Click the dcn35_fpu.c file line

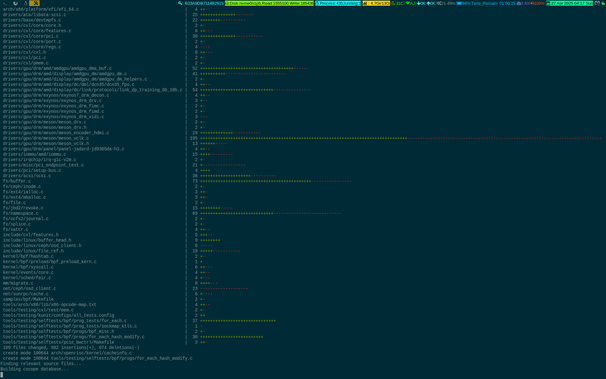click(x=68, y=85)
